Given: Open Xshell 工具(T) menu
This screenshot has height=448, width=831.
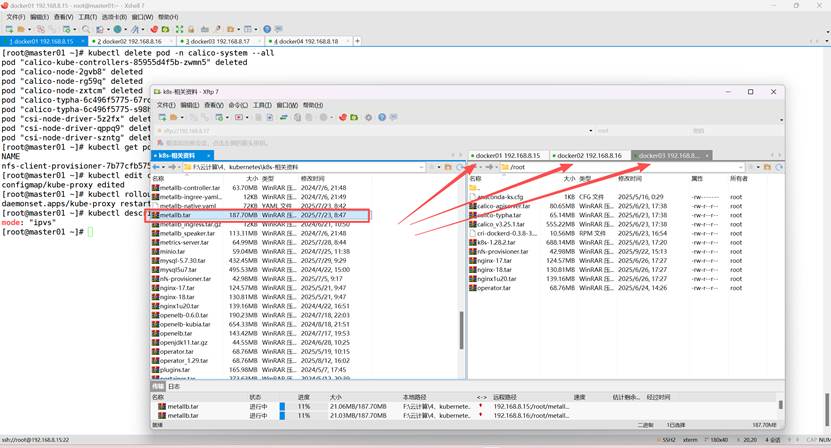Looking at the screenshot, I should coord(87,17).
